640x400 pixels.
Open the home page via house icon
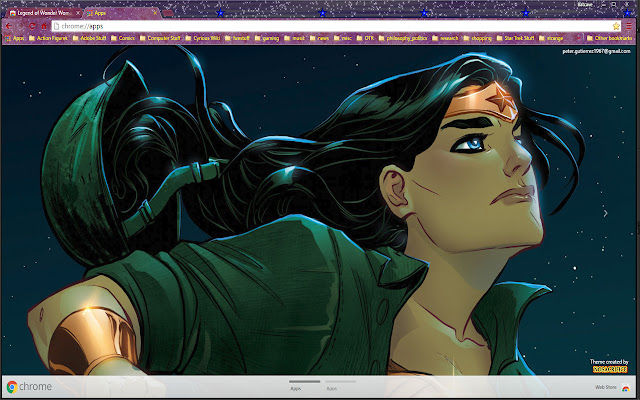click(44, 26)
